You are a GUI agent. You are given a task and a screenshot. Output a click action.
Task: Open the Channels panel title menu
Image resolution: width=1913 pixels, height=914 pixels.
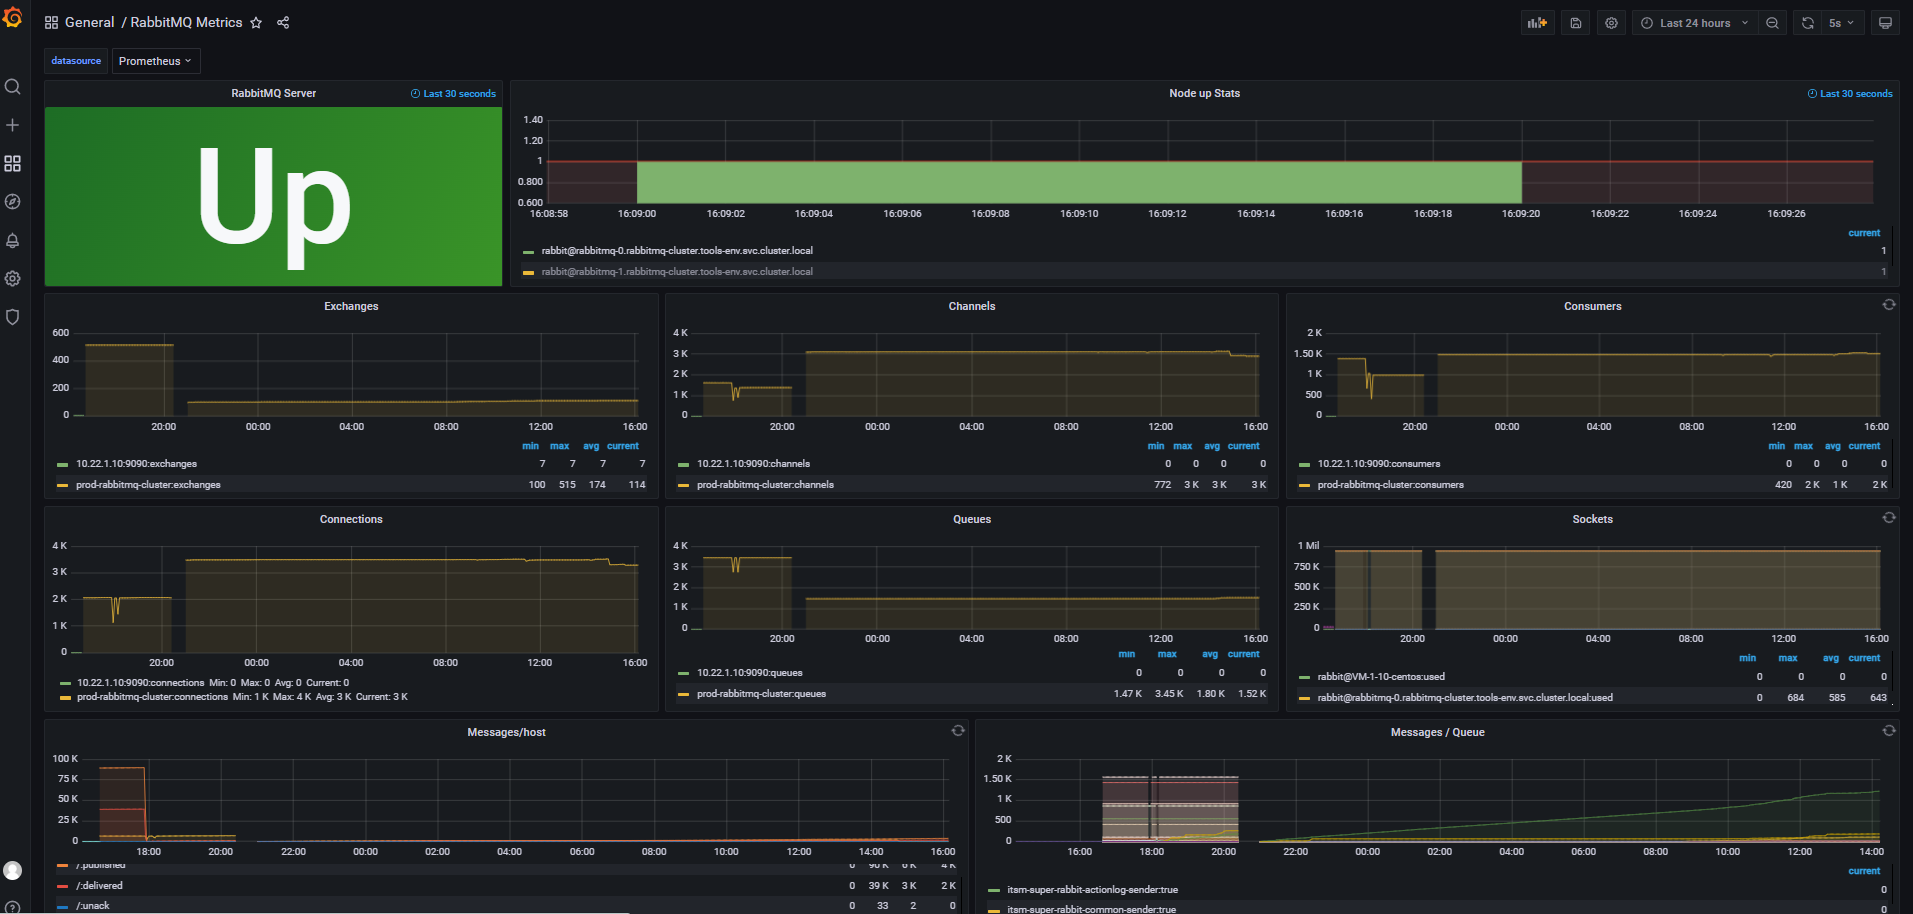click(972, 306)
